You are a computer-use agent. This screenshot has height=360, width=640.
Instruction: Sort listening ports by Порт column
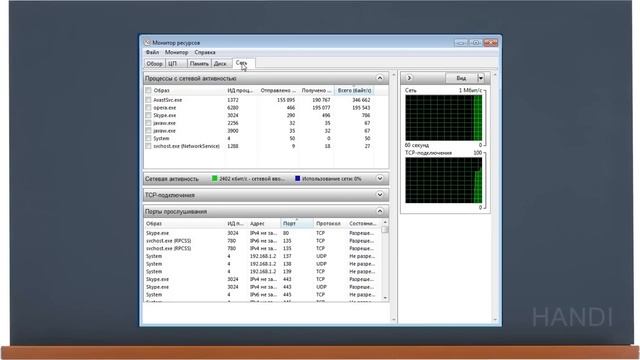point(297,224)
